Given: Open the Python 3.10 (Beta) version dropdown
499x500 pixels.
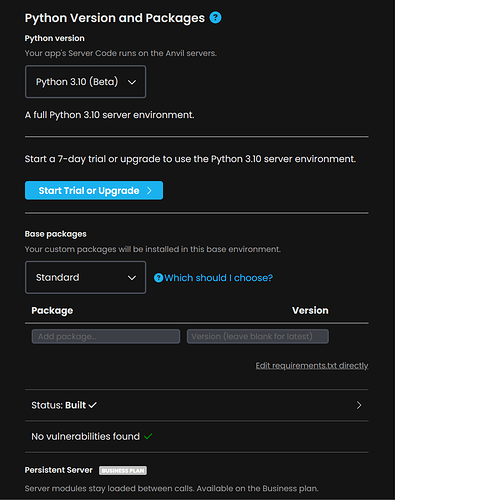Looking at the screenshot, I should (85, 82).
